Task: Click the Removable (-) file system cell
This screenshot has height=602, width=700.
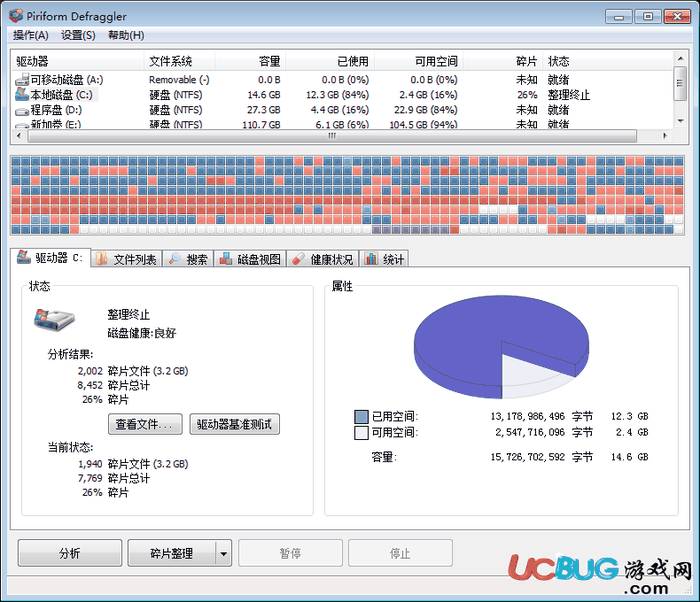Action: click(x=179, y=80)
